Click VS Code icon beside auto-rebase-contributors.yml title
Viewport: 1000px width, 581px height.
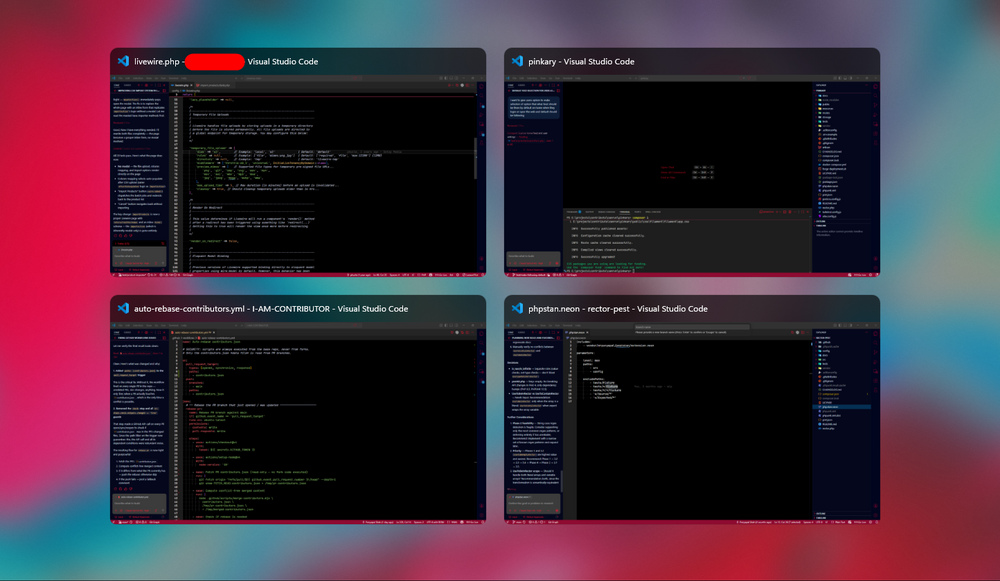point(124,308)
